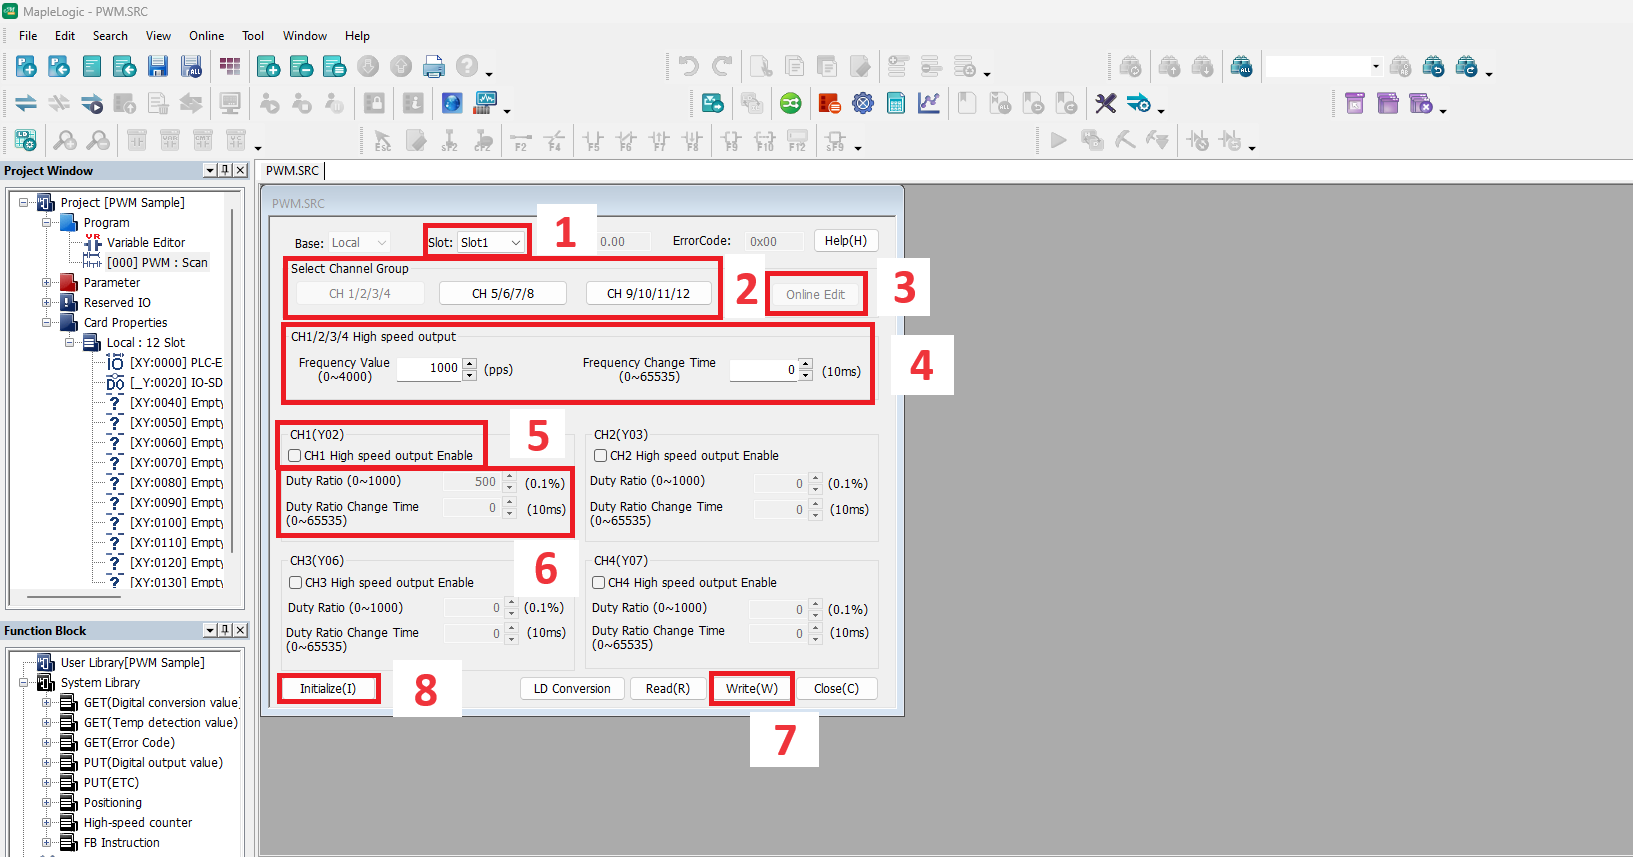Expand the Positioning library node
Viewport: 1633px width, 857px height.
click(46, 803)
